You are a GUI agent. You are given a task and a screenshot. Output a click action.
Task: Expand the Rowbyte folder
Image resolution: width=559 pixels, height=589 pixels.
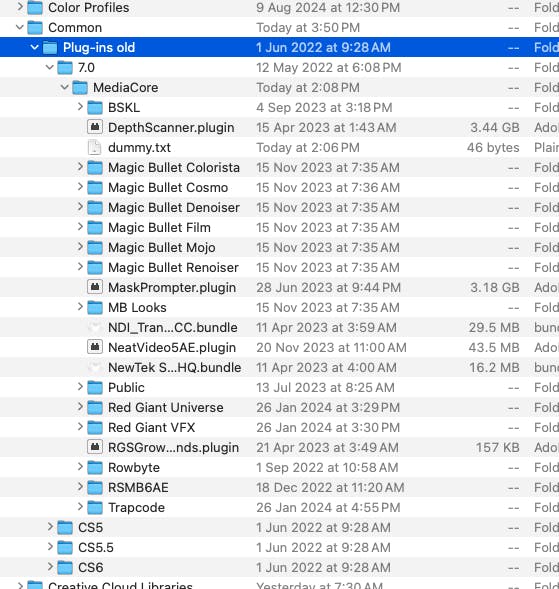click(80, 467)
